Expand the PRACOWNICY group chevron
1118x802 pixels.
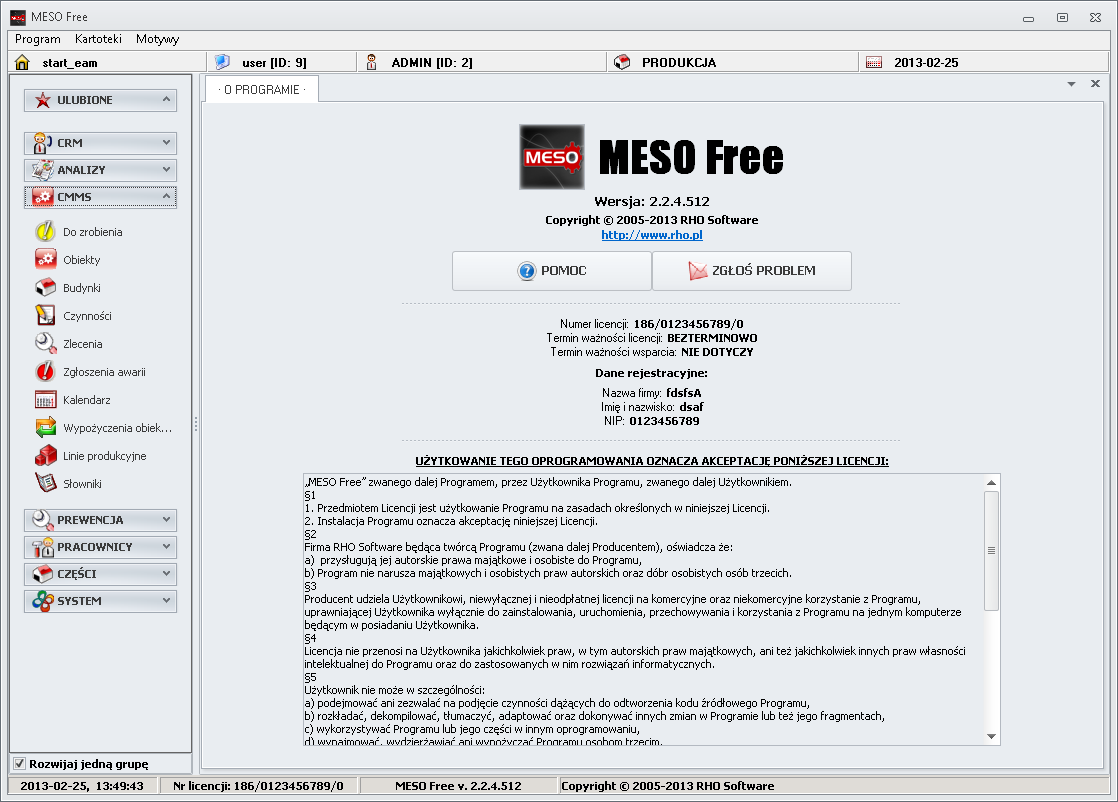[166, 547]
